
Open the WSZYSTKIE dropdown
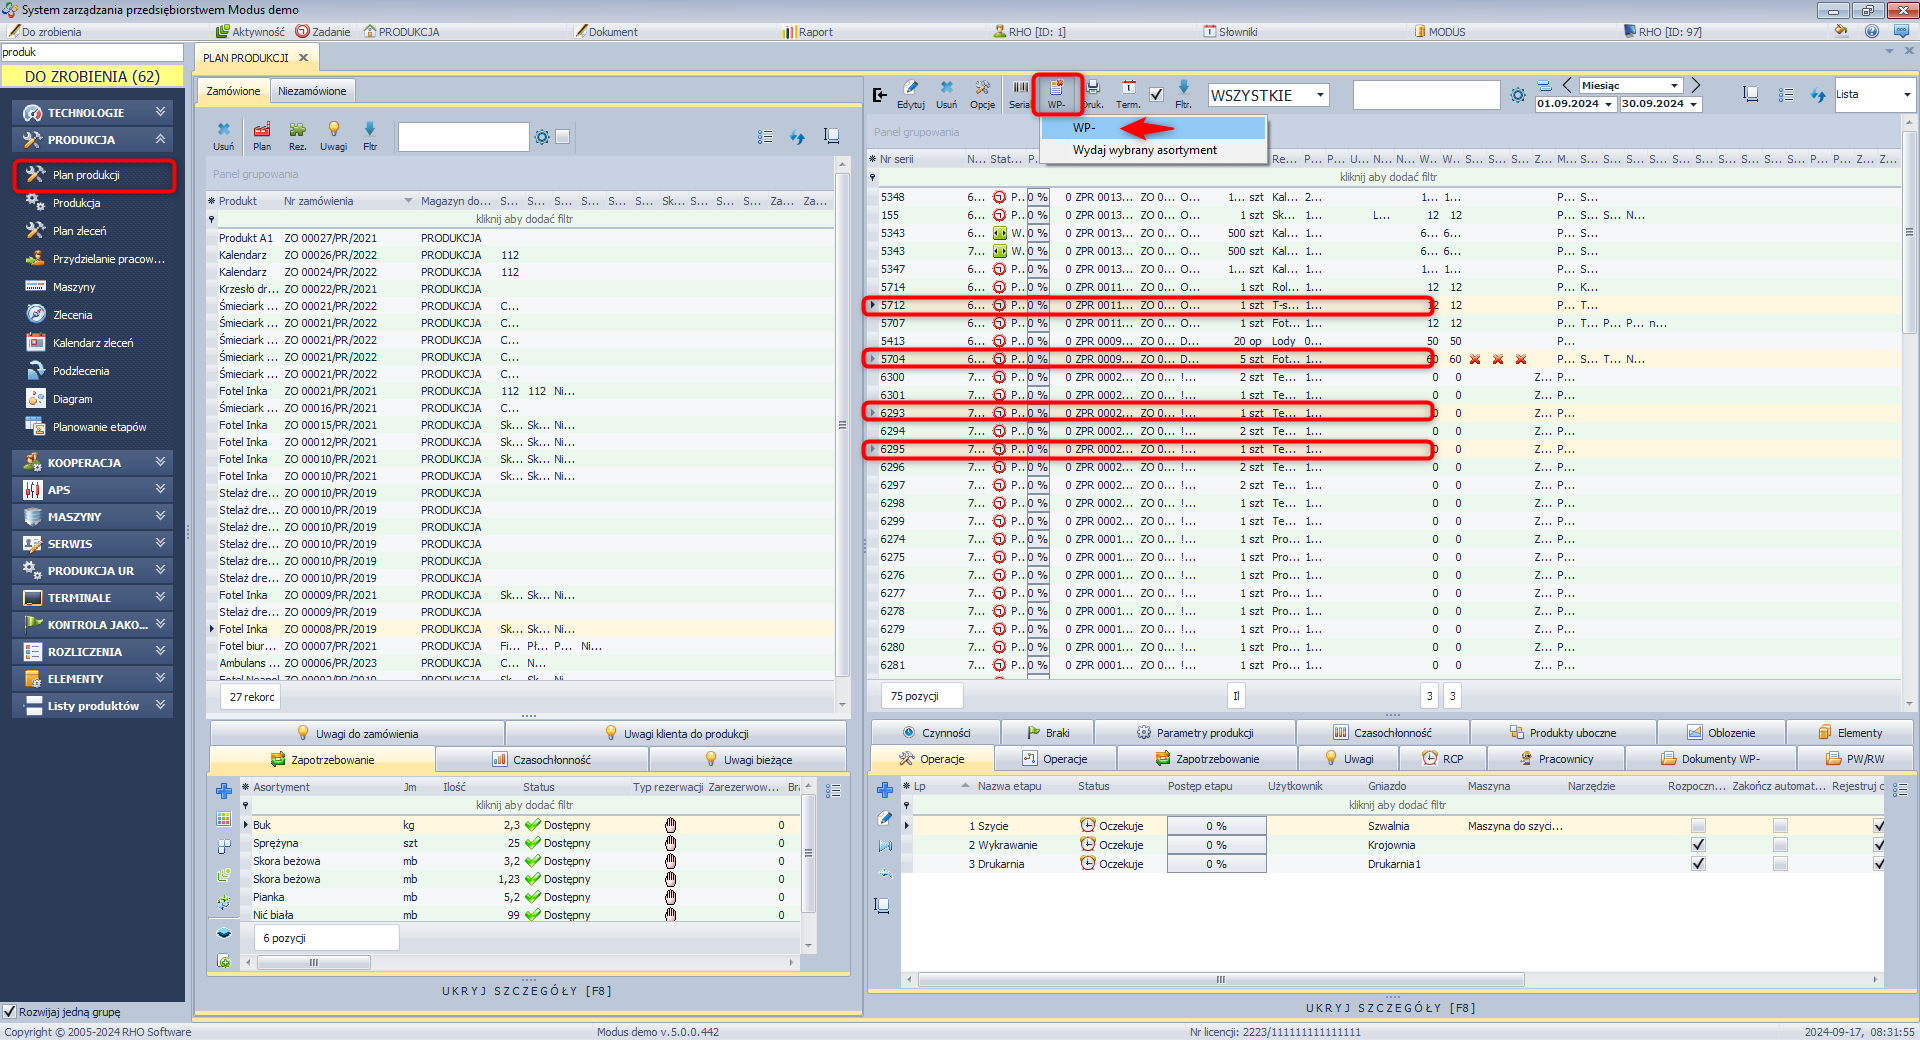point(1267,95)
